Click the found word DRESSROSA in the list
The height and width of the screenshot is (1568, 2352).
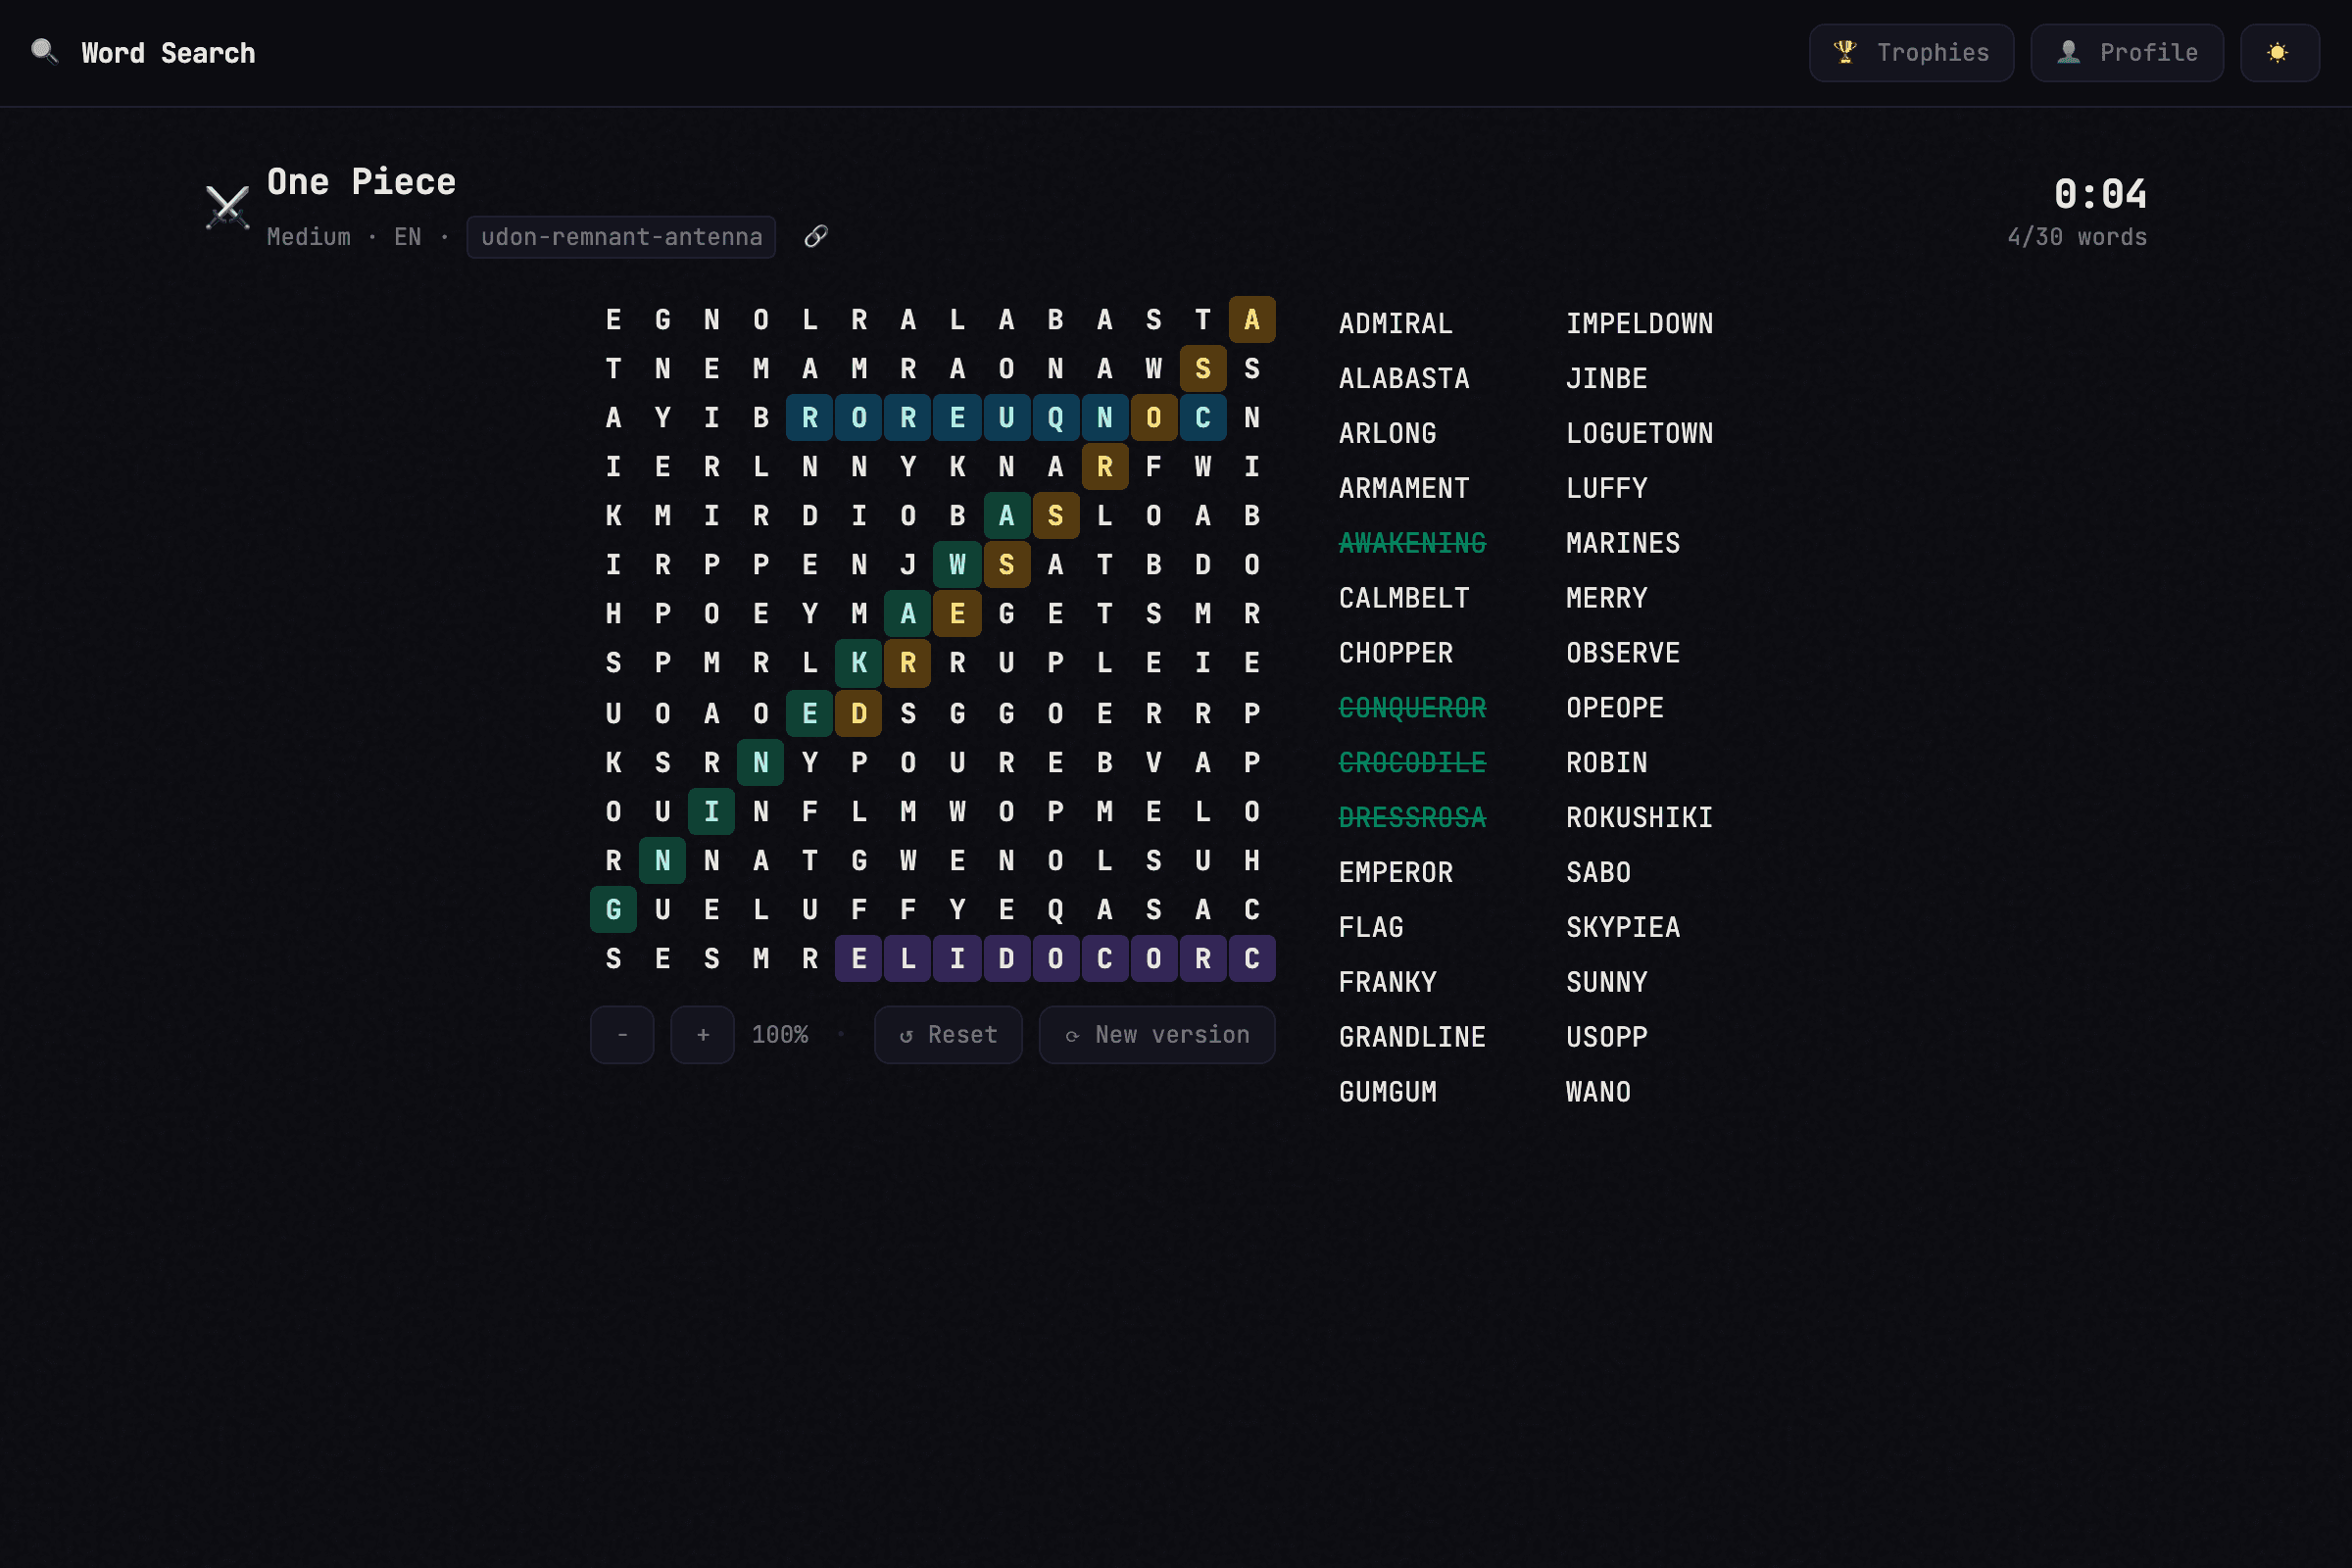click(x=1412, y=818)
